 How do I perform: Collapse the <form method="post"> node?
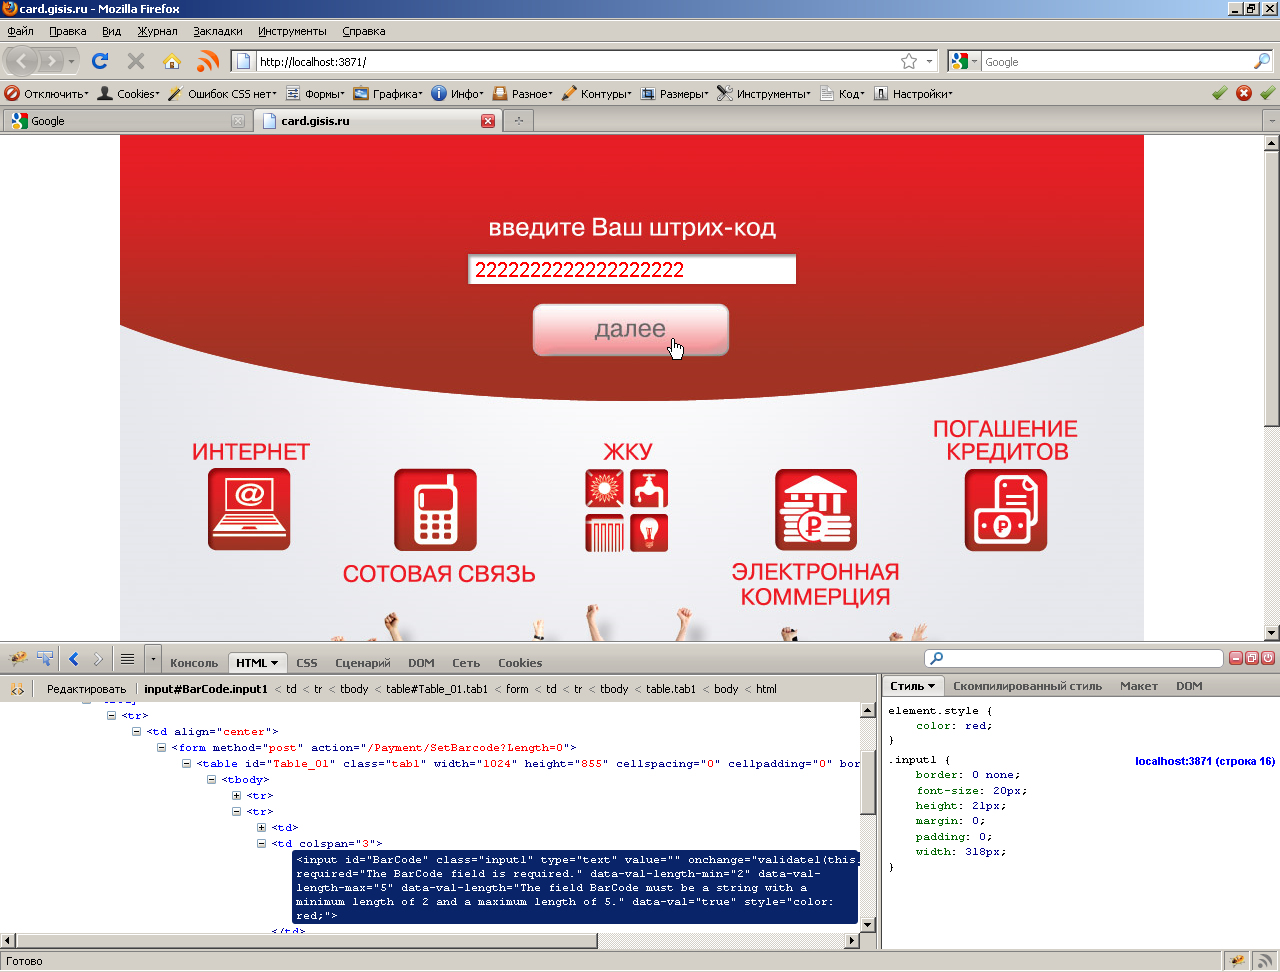pos(161,748)
